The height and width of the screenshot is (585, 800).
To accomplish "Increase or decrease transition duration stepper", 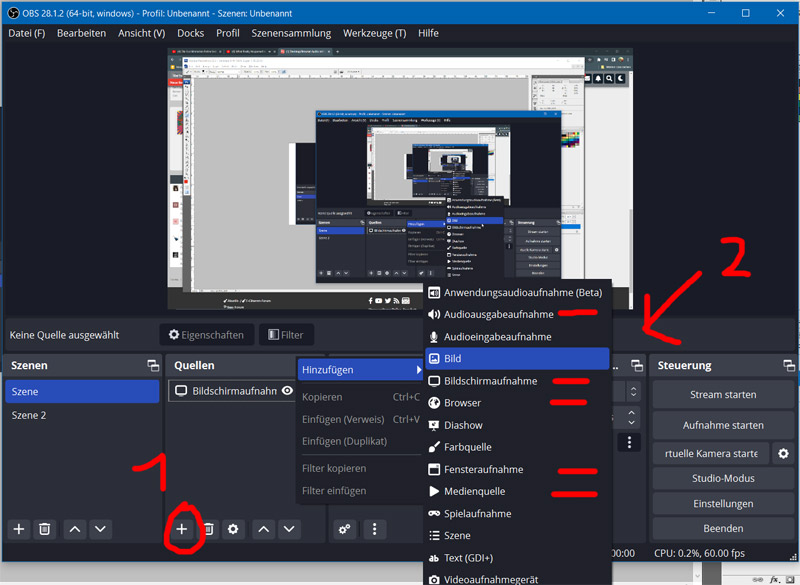I will tap(632, 417).
